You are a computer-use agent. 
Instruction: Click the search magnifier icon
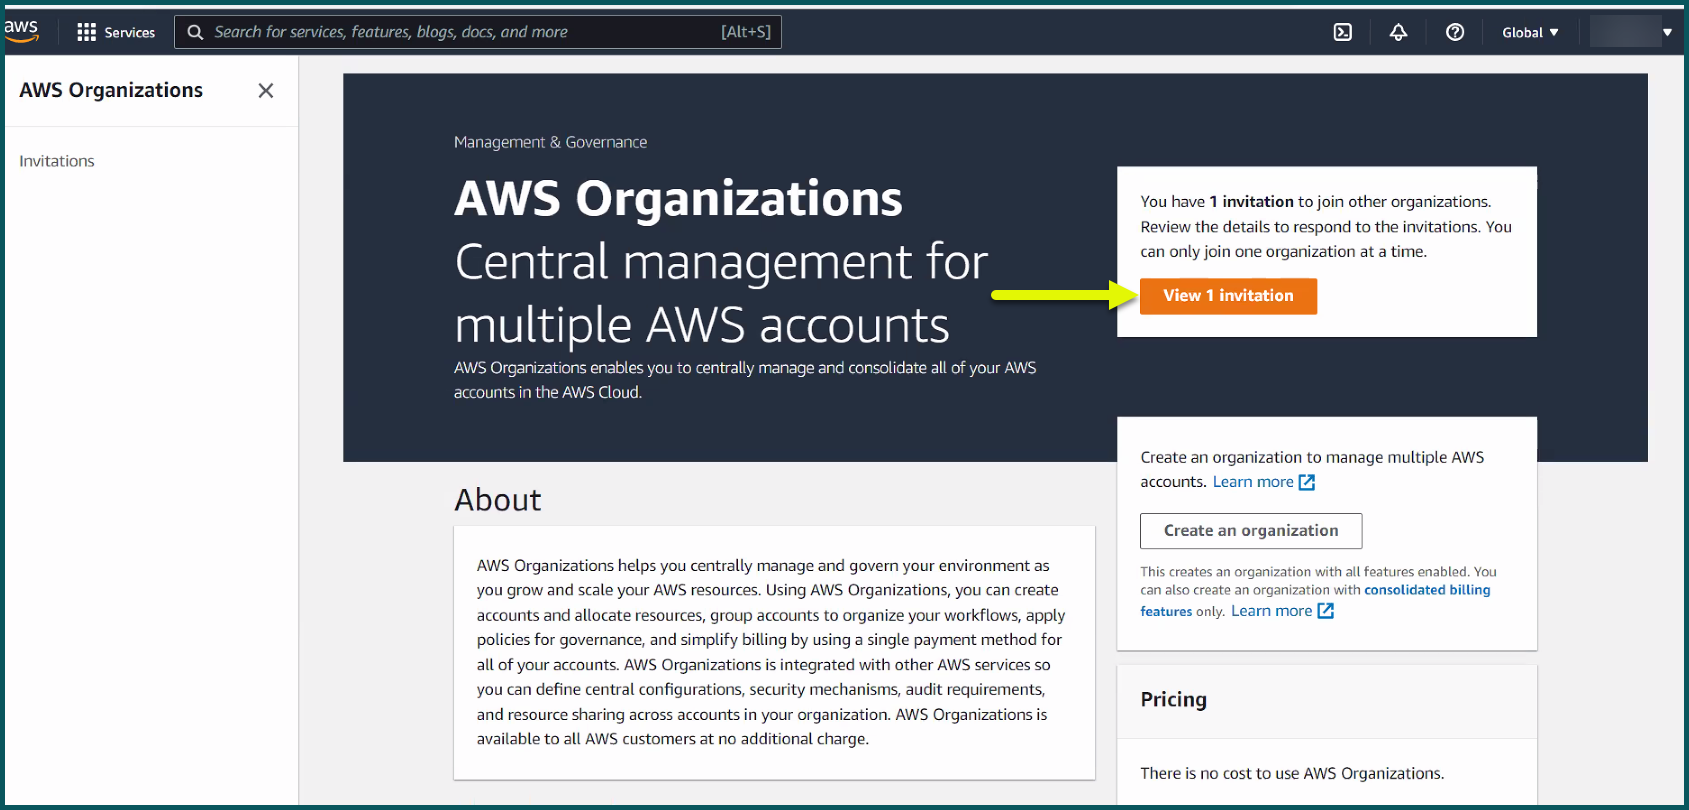point(195,32)
